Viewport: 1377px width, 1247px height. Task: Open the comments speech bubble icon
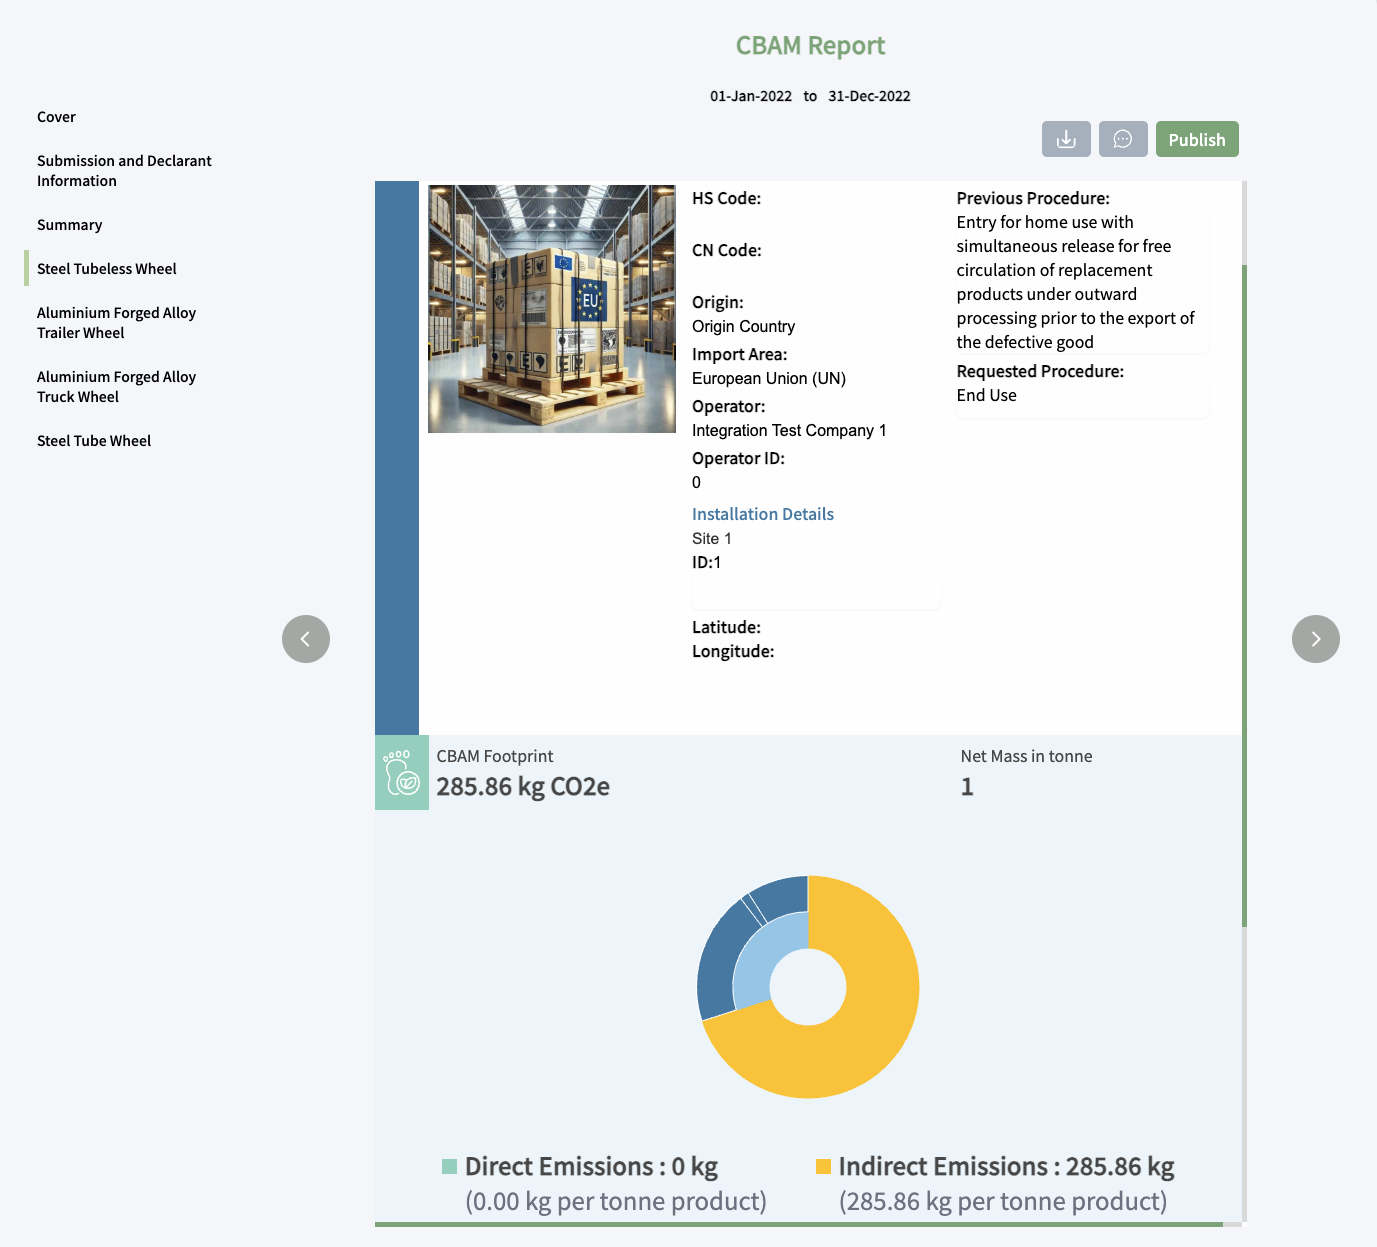coord(1123,139)
